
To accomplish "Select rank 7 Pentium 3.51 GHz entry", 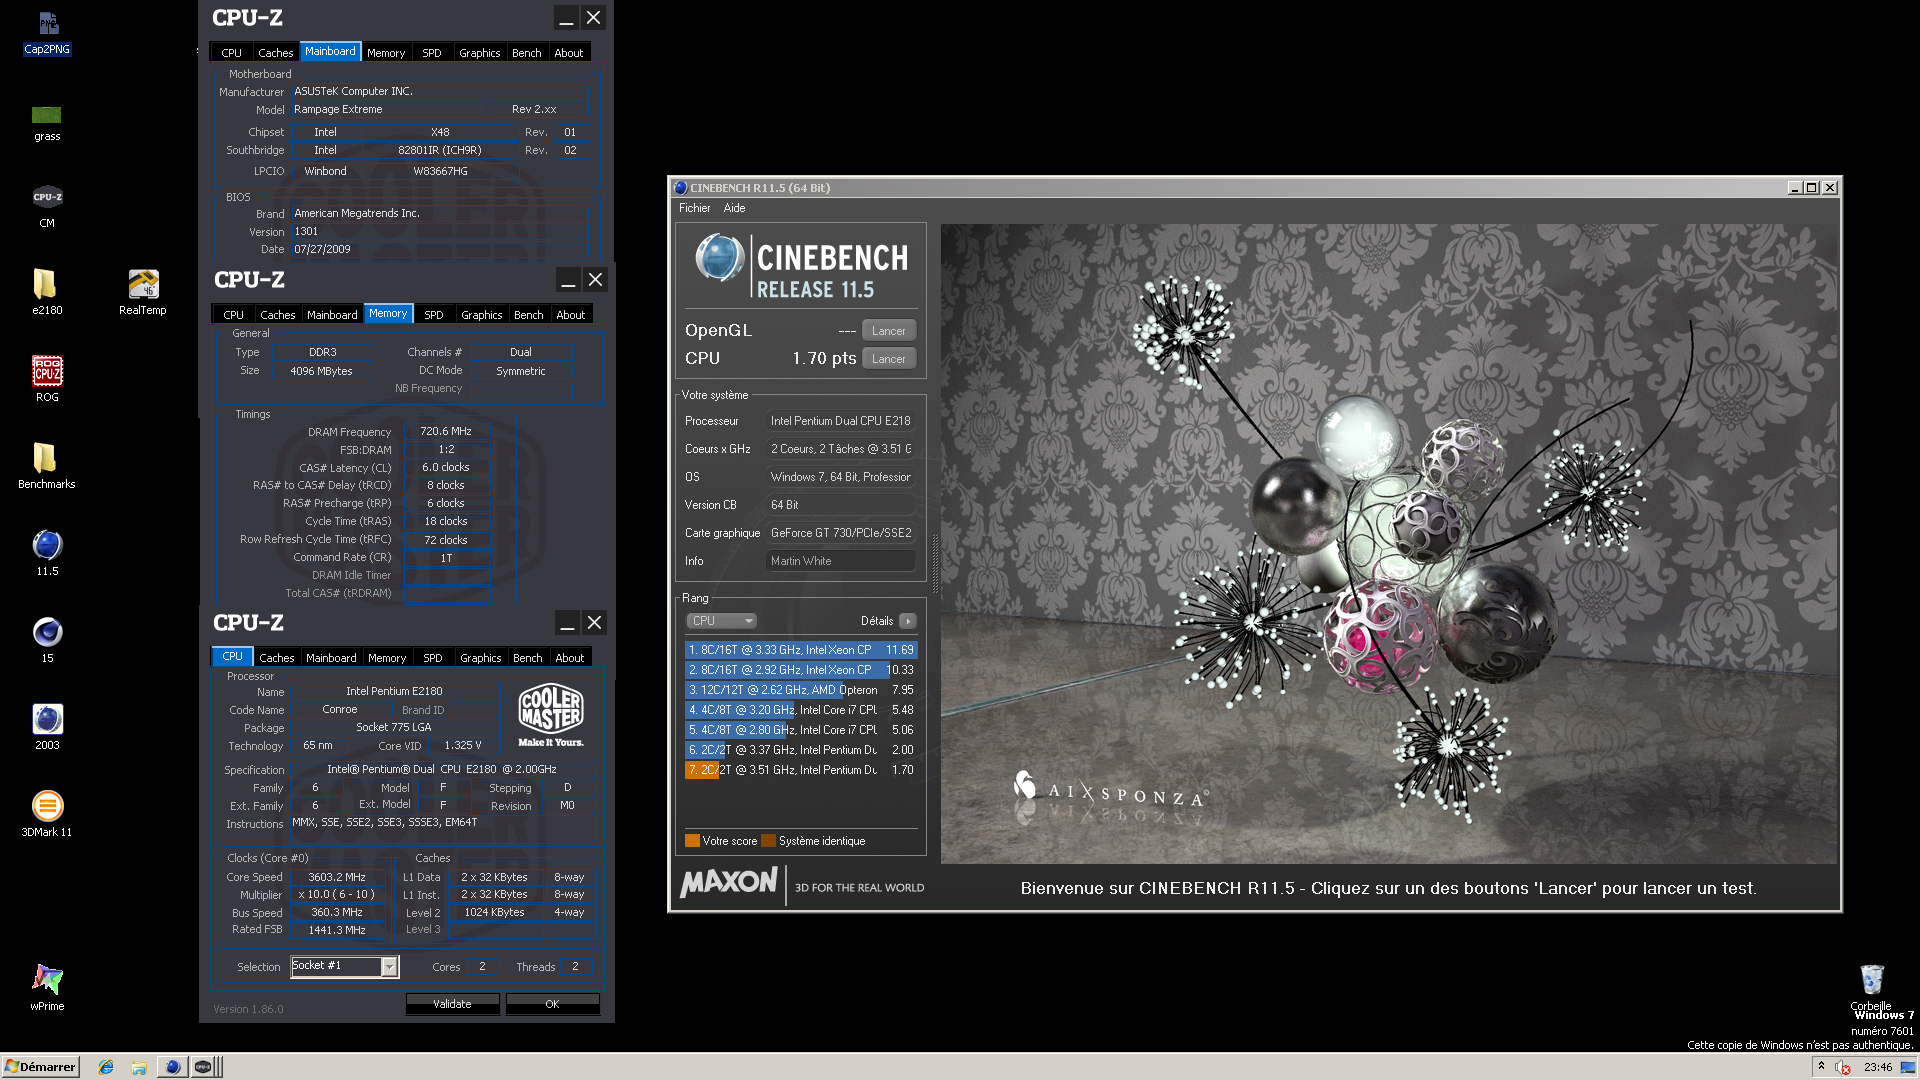I will 801,770.
